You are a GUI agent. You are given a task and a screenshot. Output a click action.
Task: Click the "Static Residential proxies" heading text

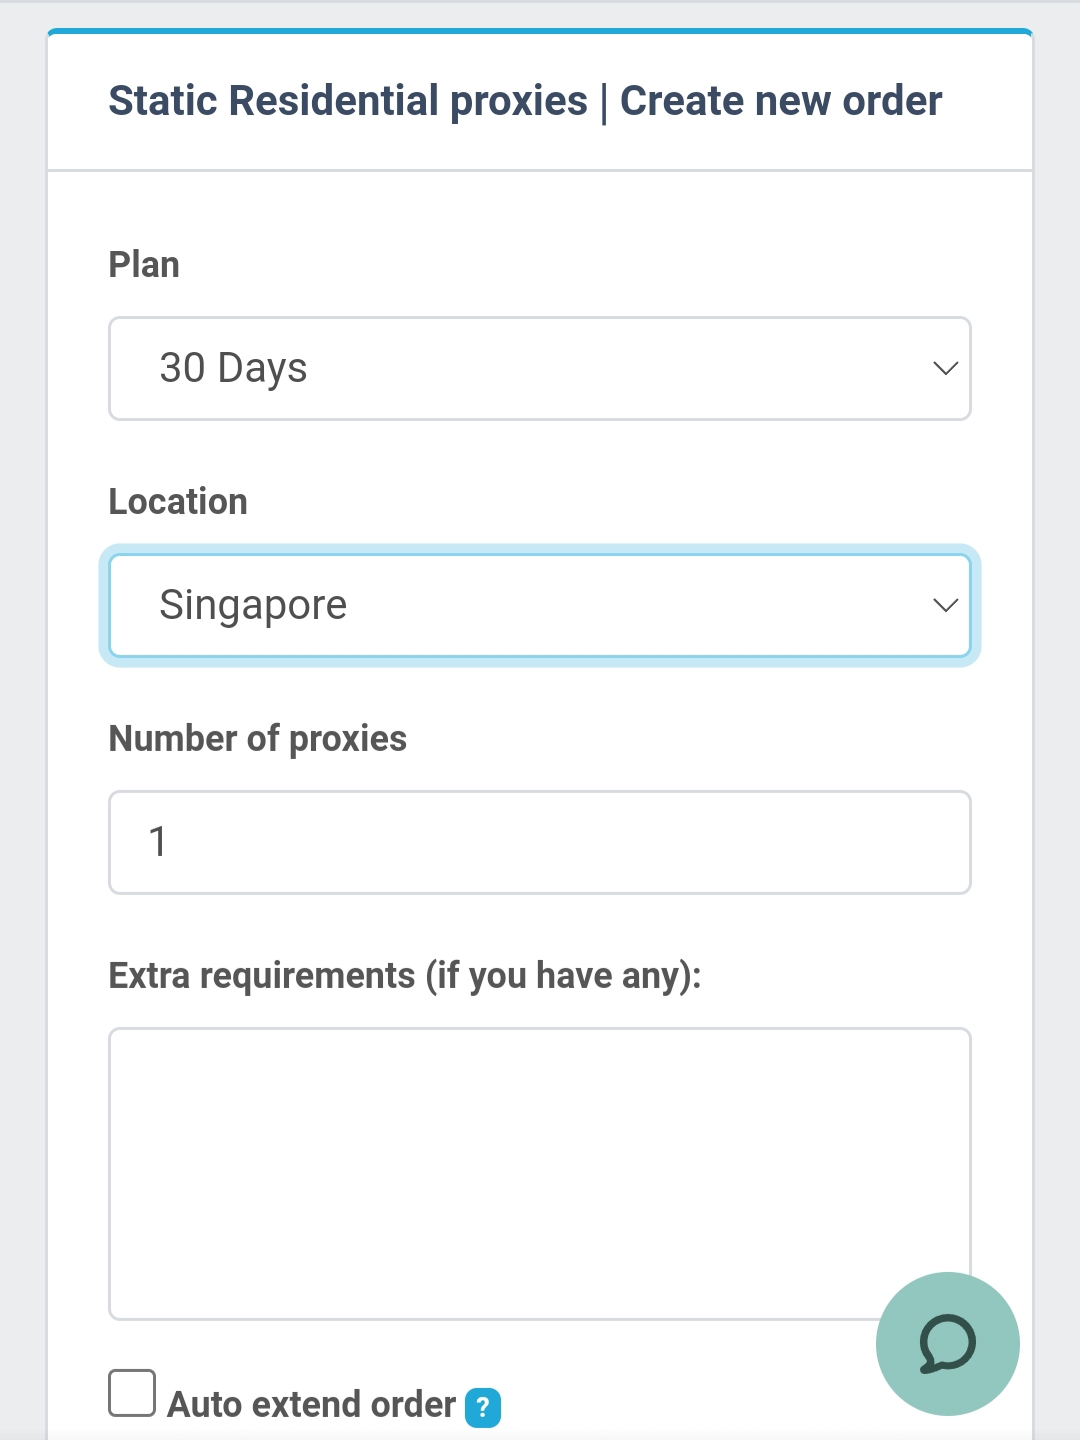pyautogui.click(x=347, y=101)
